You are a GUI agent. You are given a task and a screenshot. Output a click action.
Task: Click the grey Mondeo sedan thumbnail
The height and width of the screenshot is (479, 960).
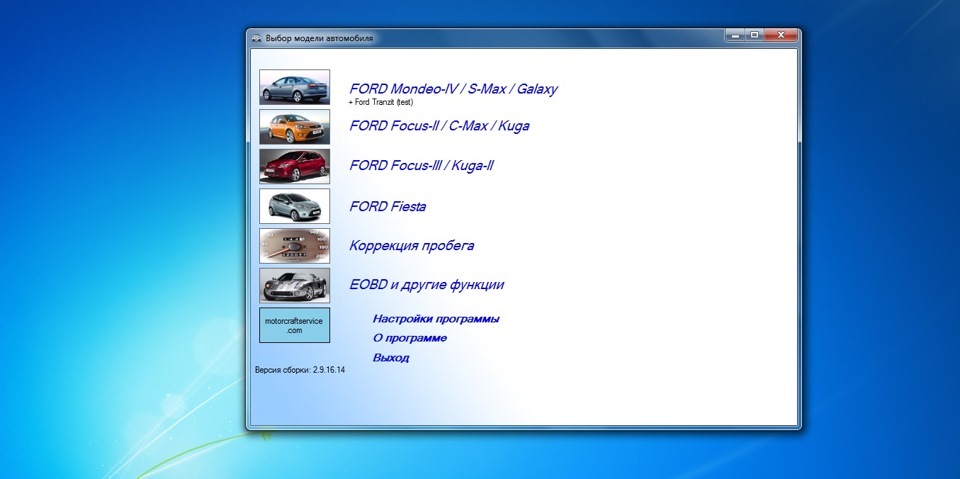point(294,87)
